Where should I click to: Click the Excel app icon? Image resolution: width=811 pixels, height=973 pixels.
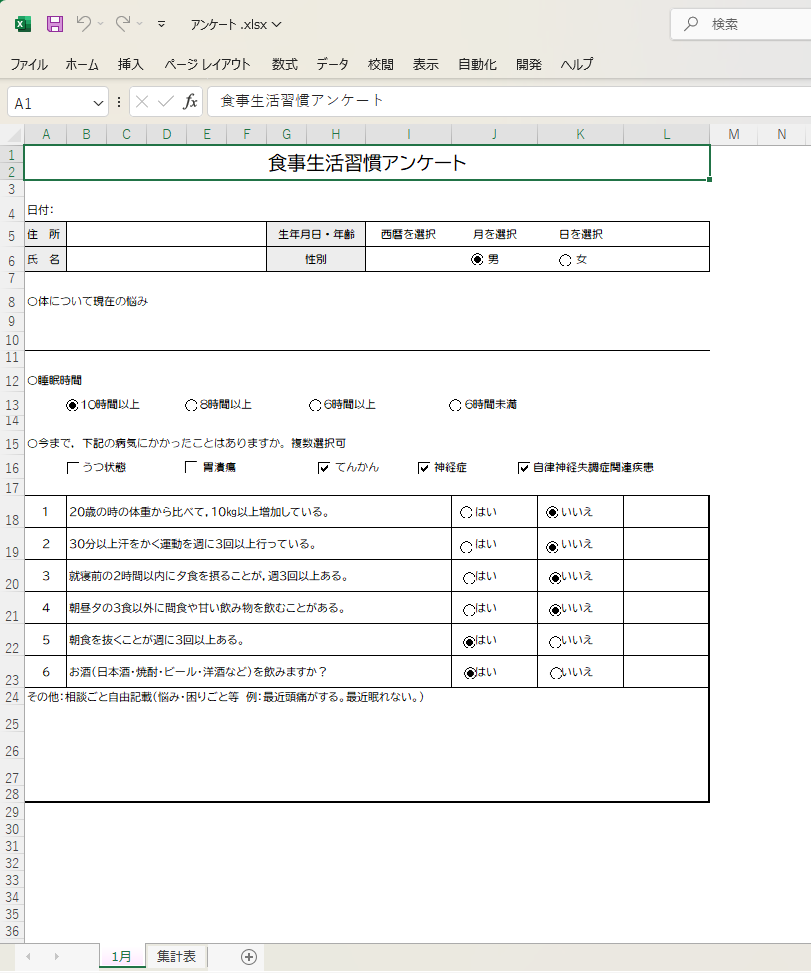click(x=22, y=23)
